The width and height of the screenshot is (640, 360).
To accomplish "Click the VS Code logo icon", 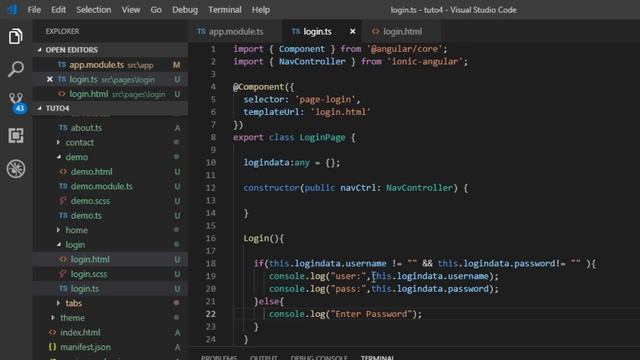I will pos(12,10).
